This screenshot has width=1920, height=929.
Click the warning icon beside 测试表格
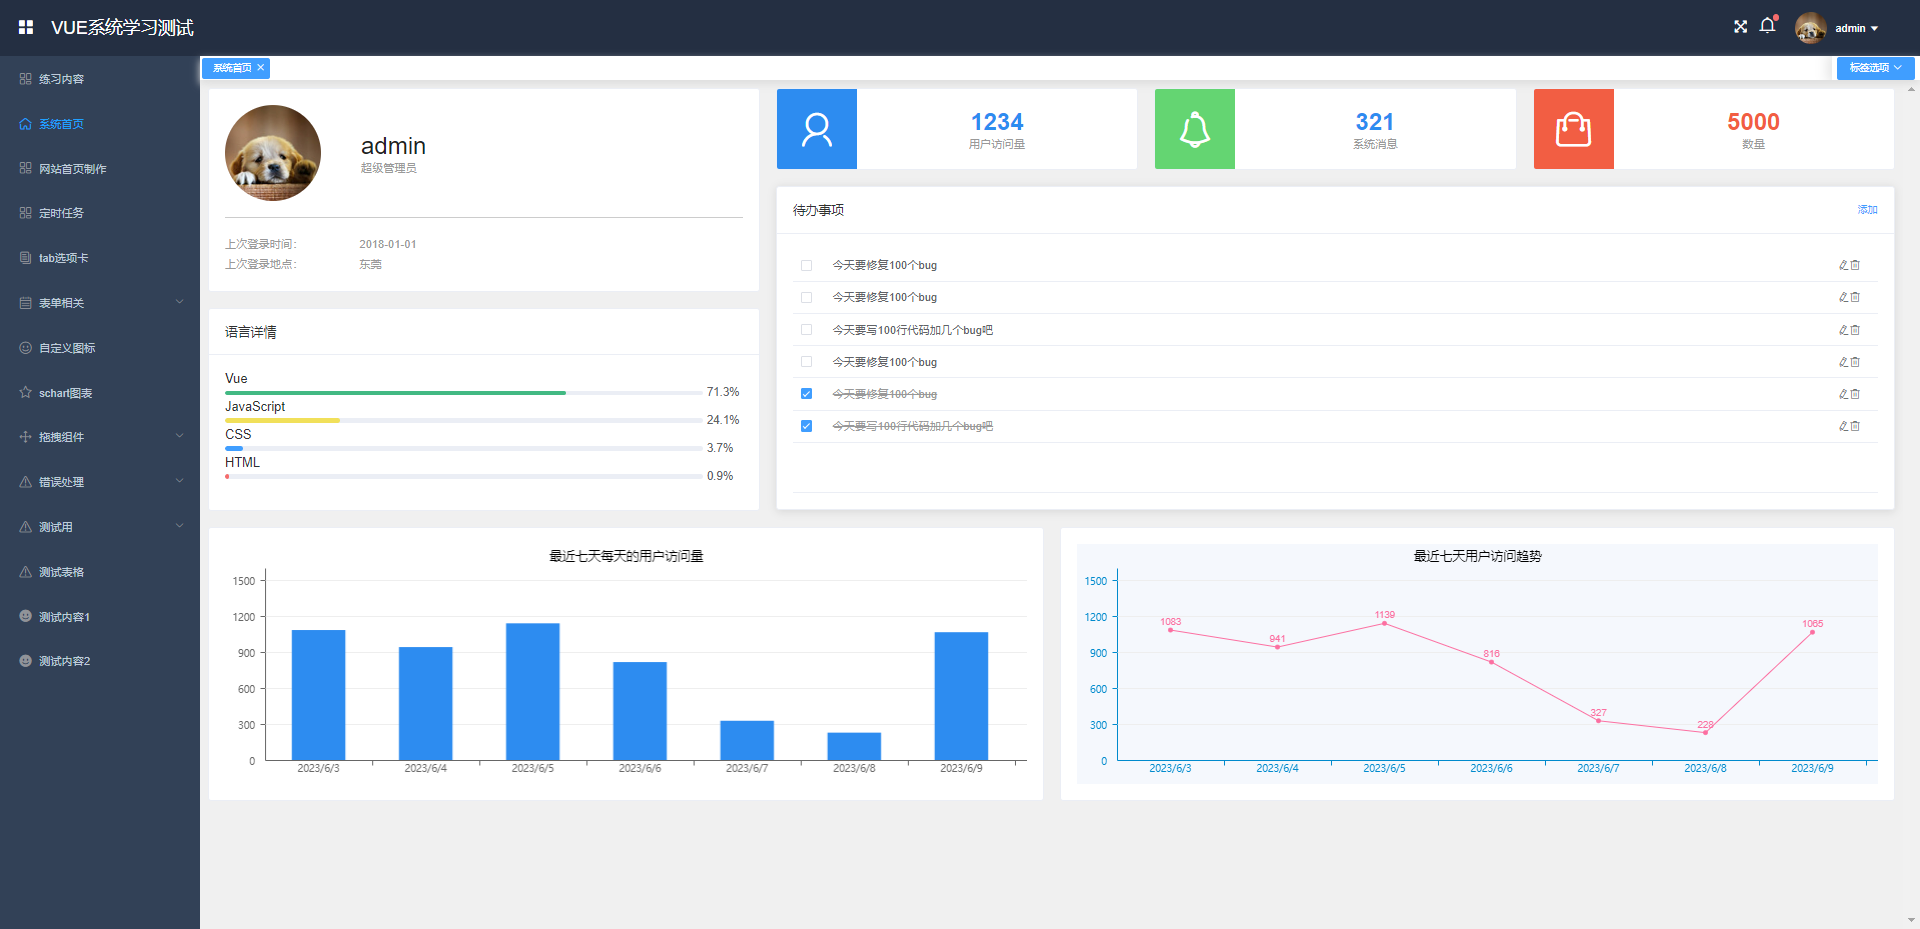[x=26, y=572]
